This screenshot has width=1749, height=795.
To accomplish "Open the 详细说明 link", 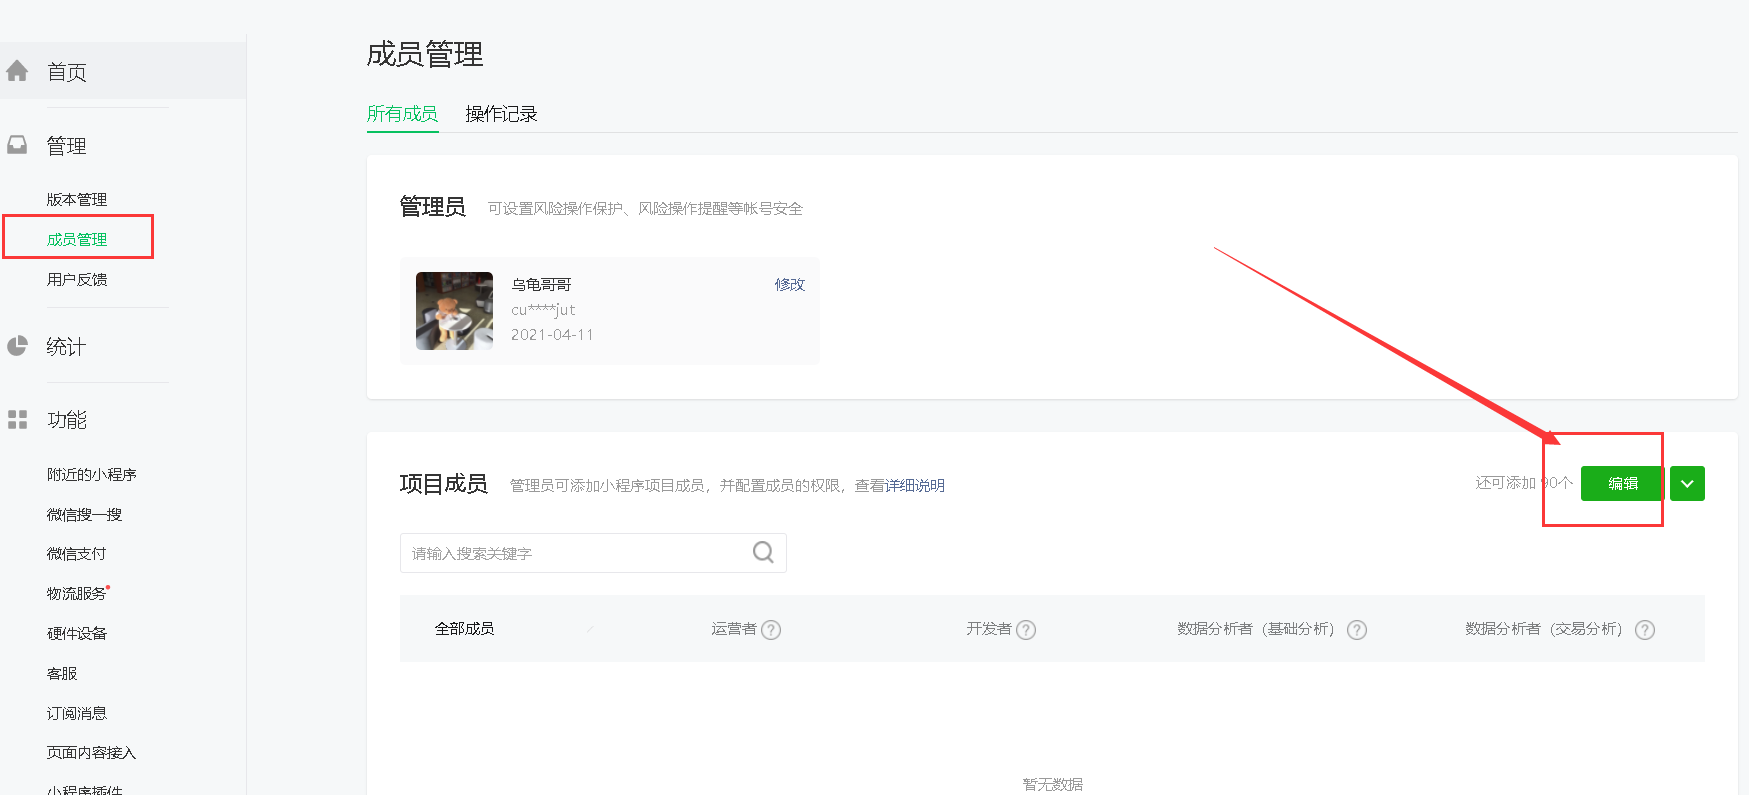I will 915,485.
